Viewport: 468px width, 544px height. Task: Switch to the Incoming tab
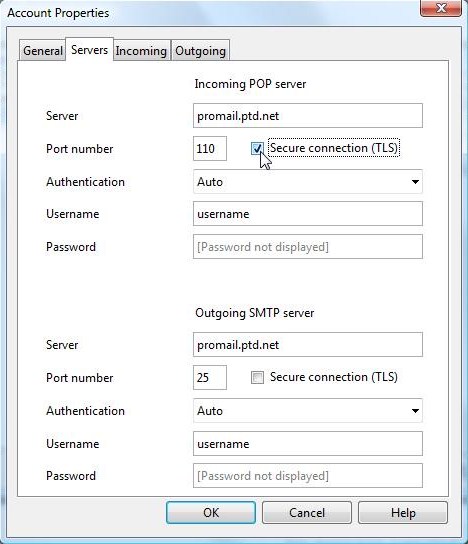[x=141, y=51]
